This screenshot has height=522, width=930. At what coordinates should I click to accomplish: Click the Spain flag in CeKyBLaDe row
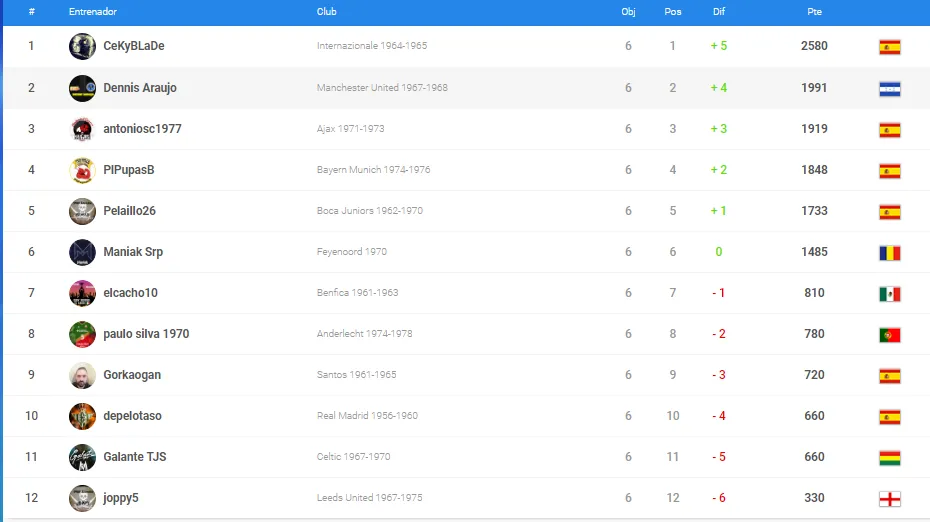890,47
